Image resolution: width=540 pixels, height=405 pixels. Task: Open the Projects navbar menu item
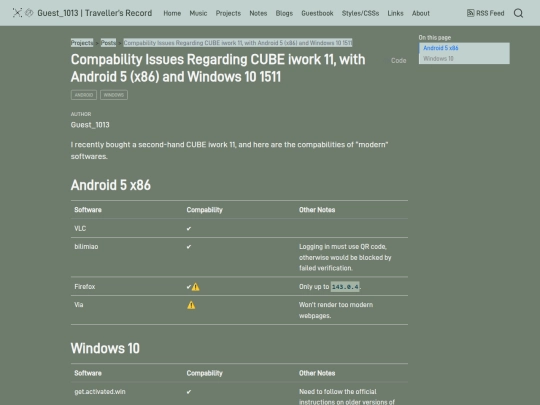click(228, 13)
